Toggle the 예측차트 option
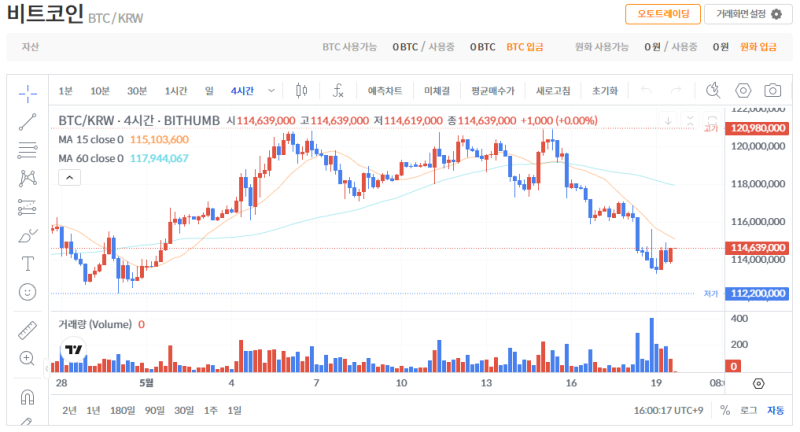800x432 pixels. click(385, 91)
